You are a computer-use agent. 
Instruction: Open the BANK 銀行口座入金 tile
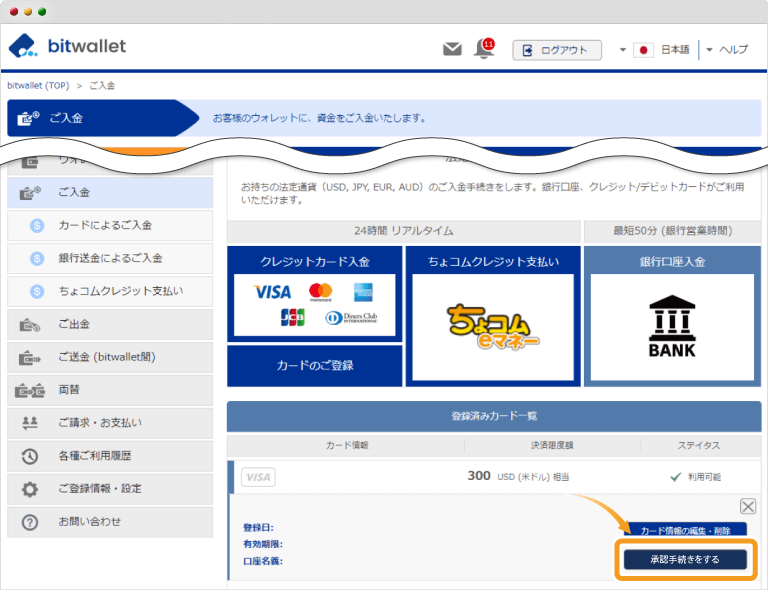pos(672,327)
